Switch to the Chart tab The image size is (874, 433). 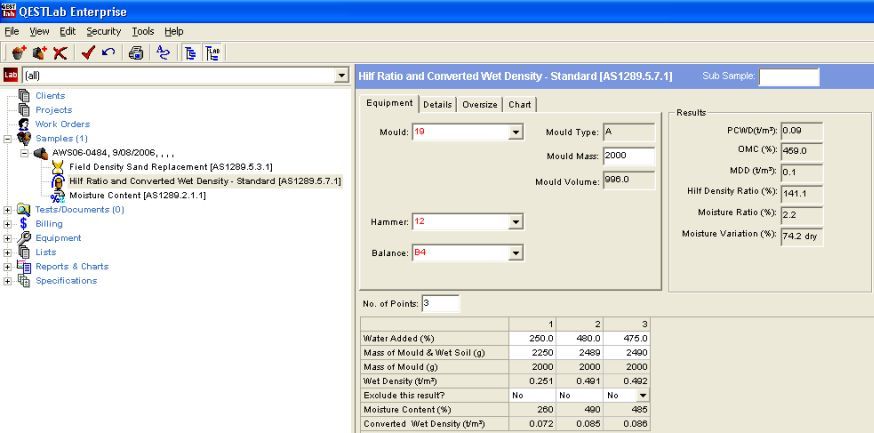click(x=520, y=104)
